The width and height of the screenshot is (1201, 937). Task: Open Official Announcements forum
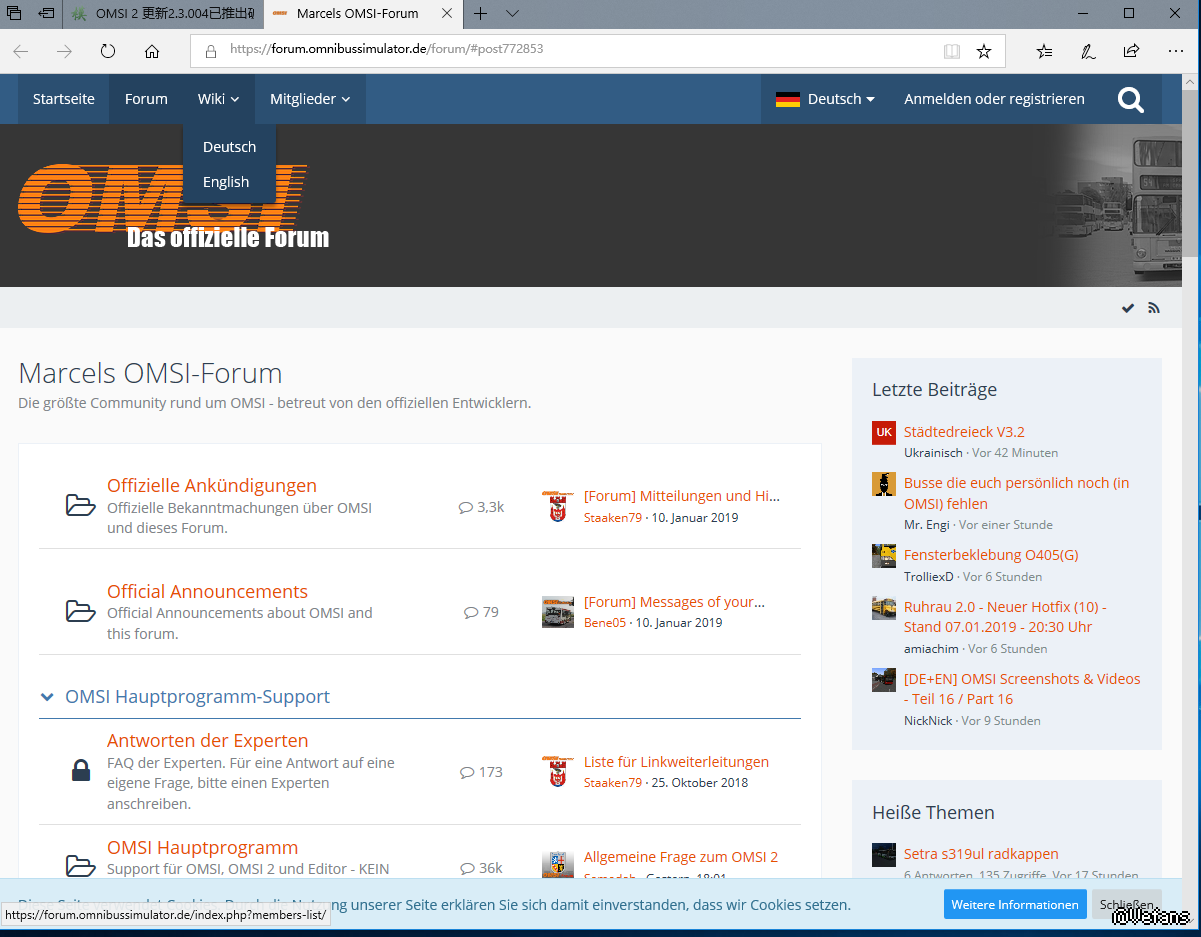[207, 591]
